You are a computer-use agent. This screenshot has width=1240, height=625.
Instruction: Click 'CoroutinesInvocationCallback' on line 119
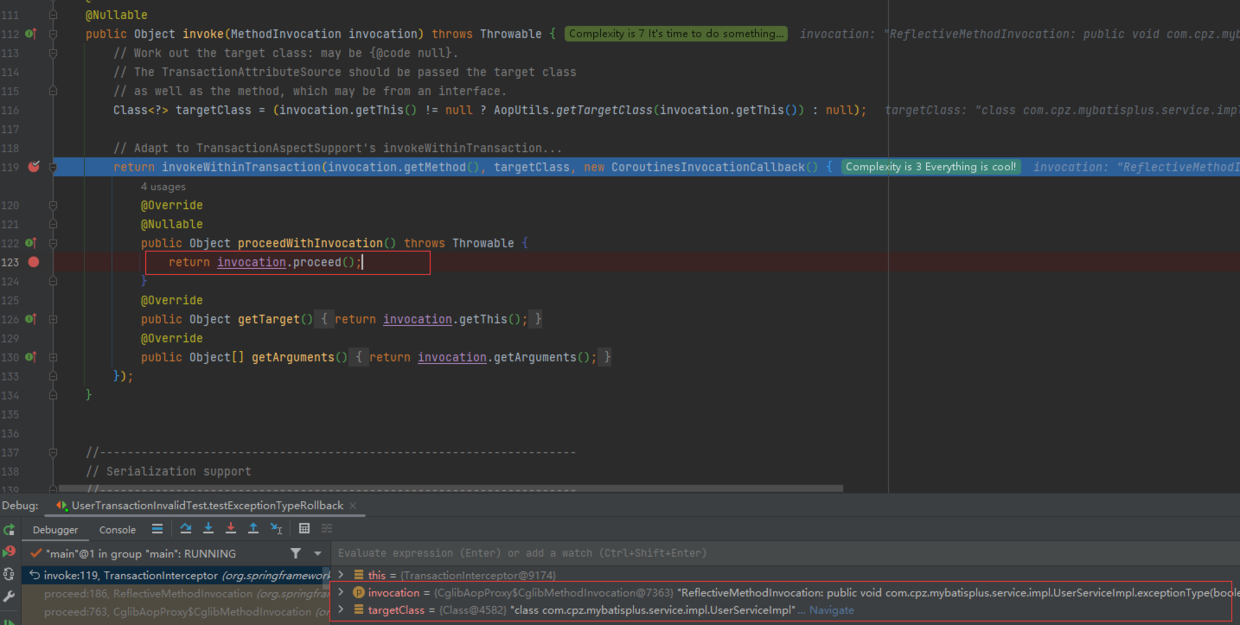click(708, 167)
